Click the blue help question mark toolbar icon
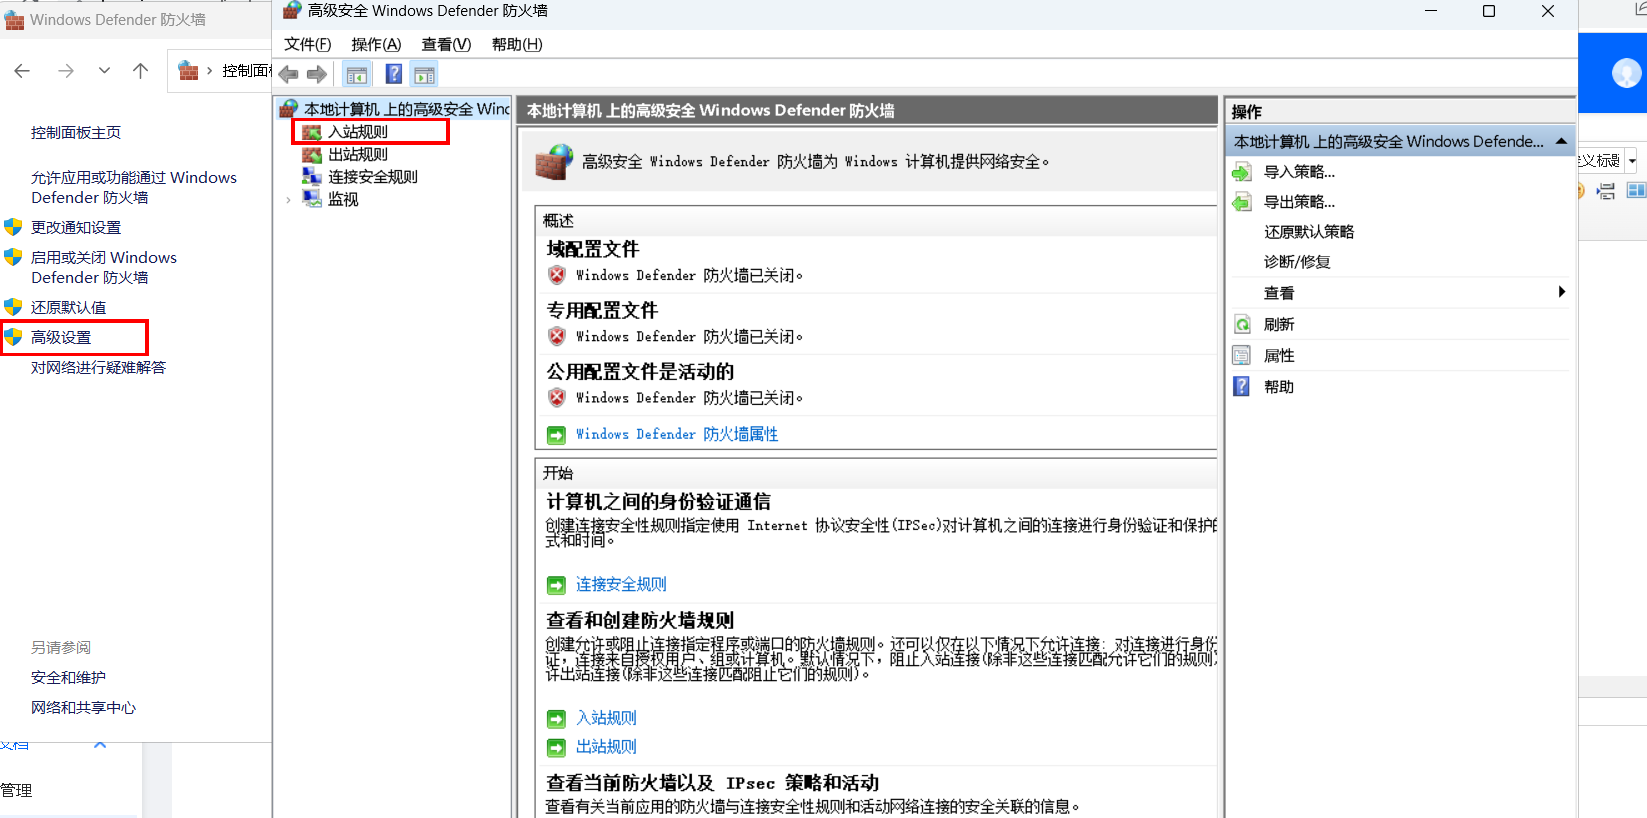The height and width of the screenshot is (818, 1647). (394, 74)
